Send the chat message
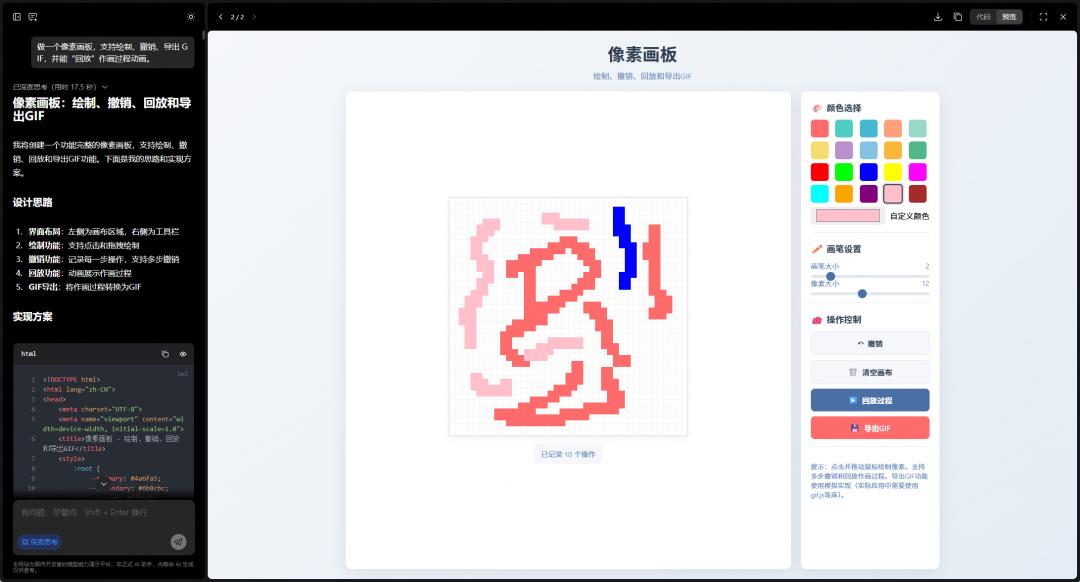1080x582 pixels. pos(178,542)
